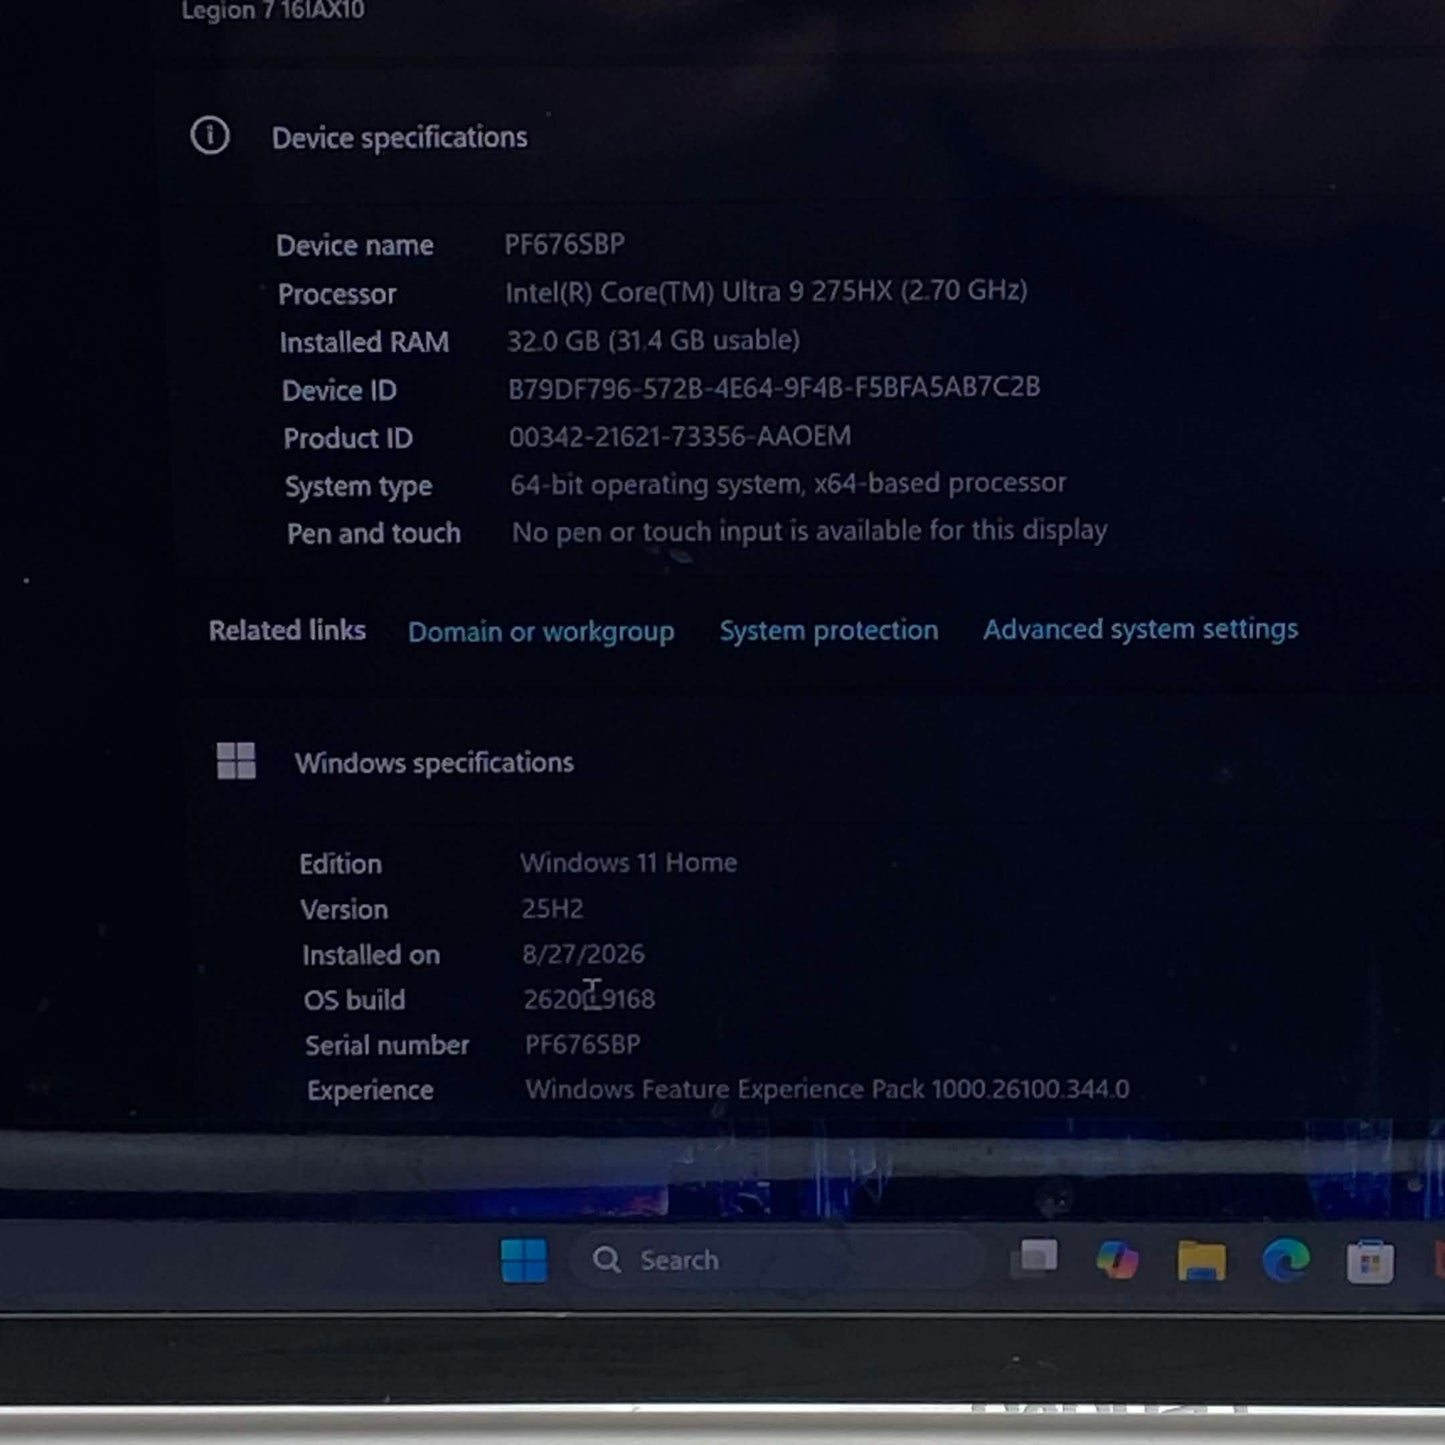Select the Edition value Windows 11 Home
This screenshot has width=1445, height=1445.
(629, 862)
